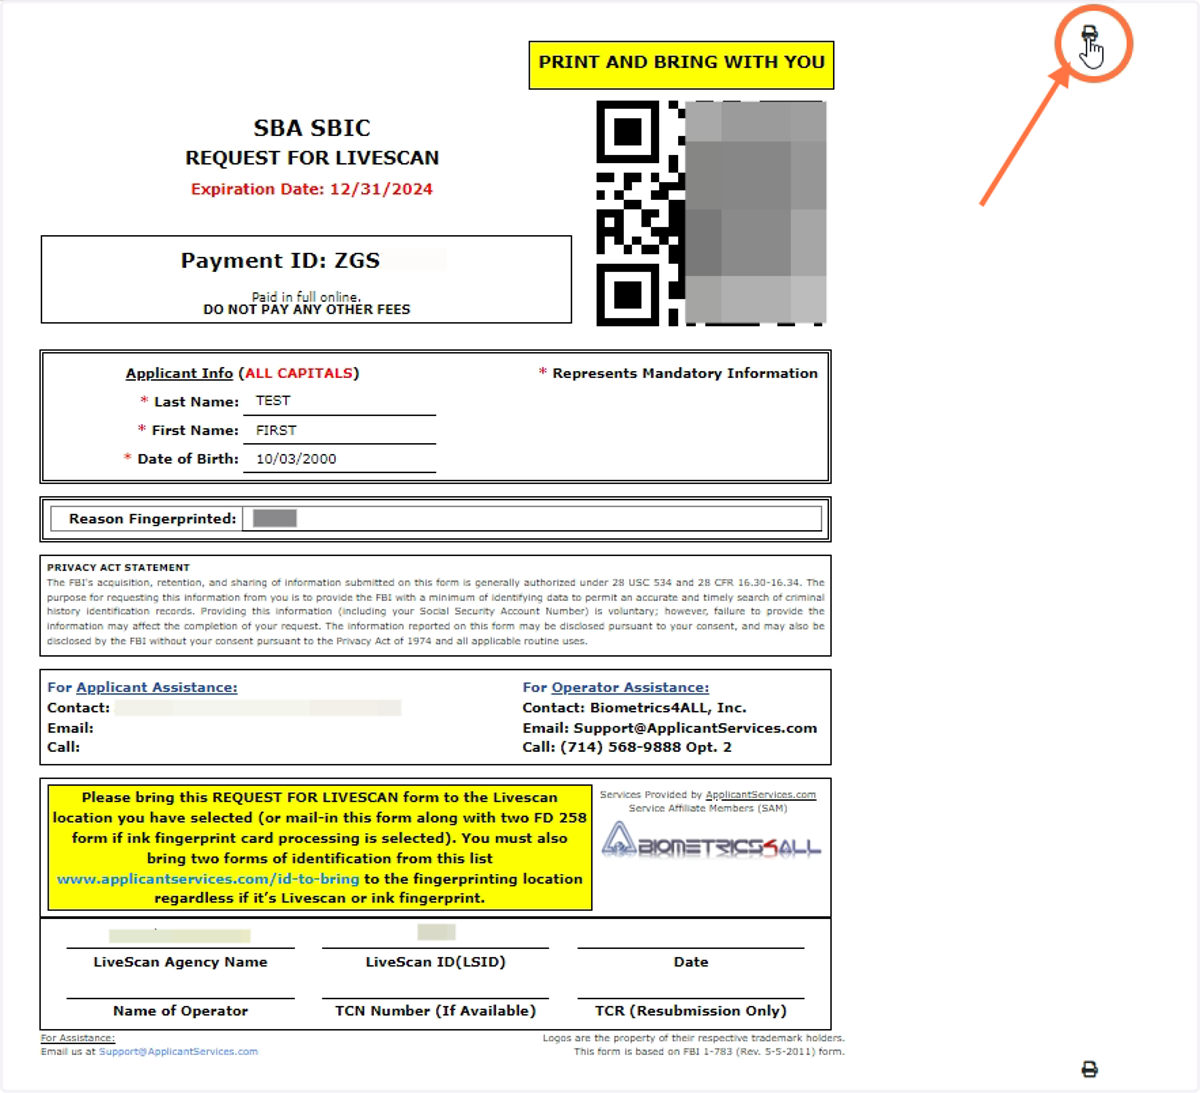Click the SBA SBIC title
1200x1093 pixels.
pyautogui.click(x=312, y=128)
